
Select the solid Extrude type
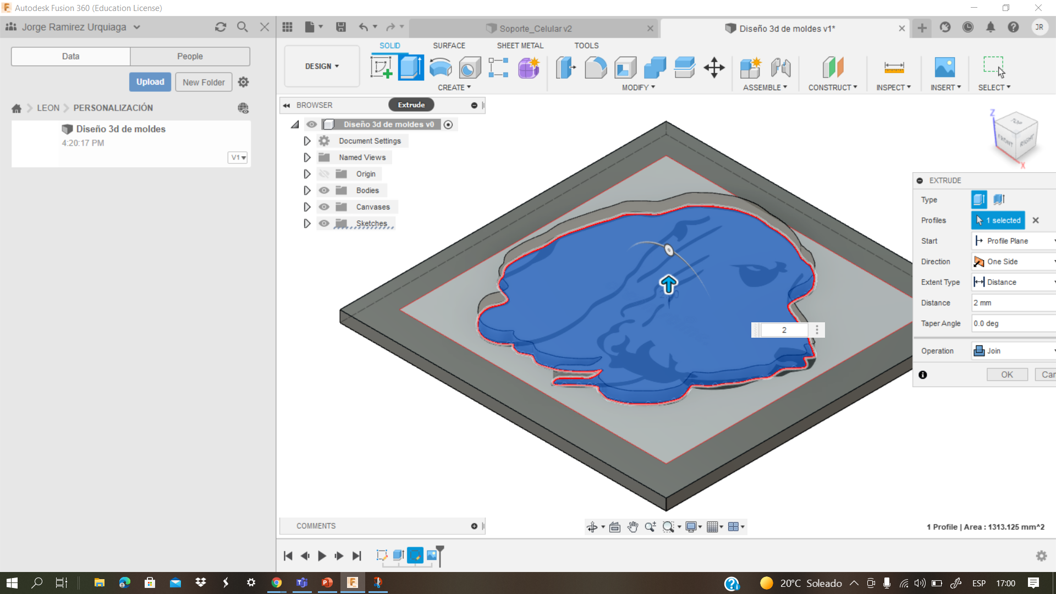pos(979,199)
